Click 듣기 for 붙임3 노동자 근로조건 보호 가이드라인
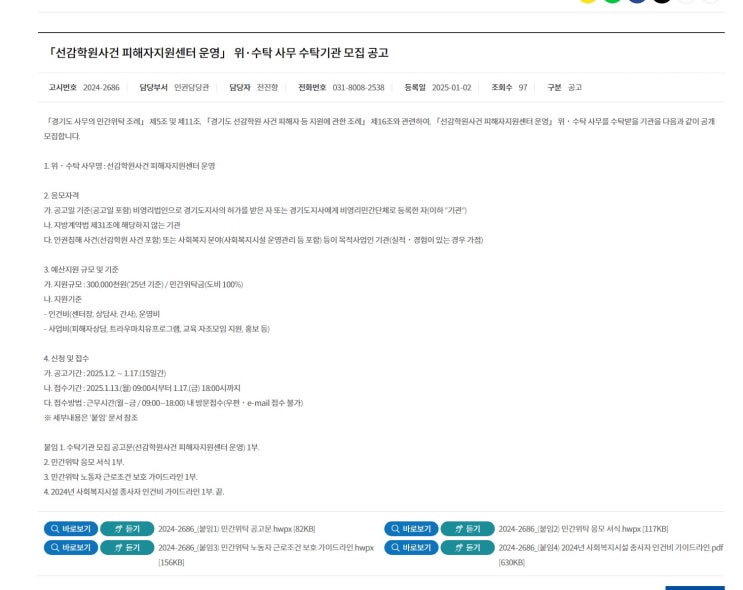Image resolution: width=743 pixels, height=590 pixels. pyautogui.click(x=127, y=547)
